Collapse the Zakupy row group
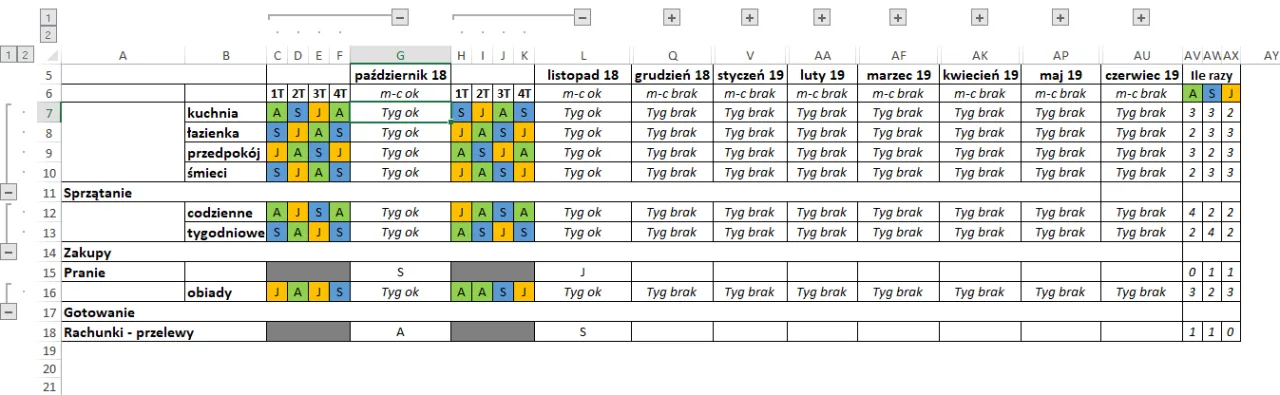This screenshot has height=395, width=1280. coord(9,252)
